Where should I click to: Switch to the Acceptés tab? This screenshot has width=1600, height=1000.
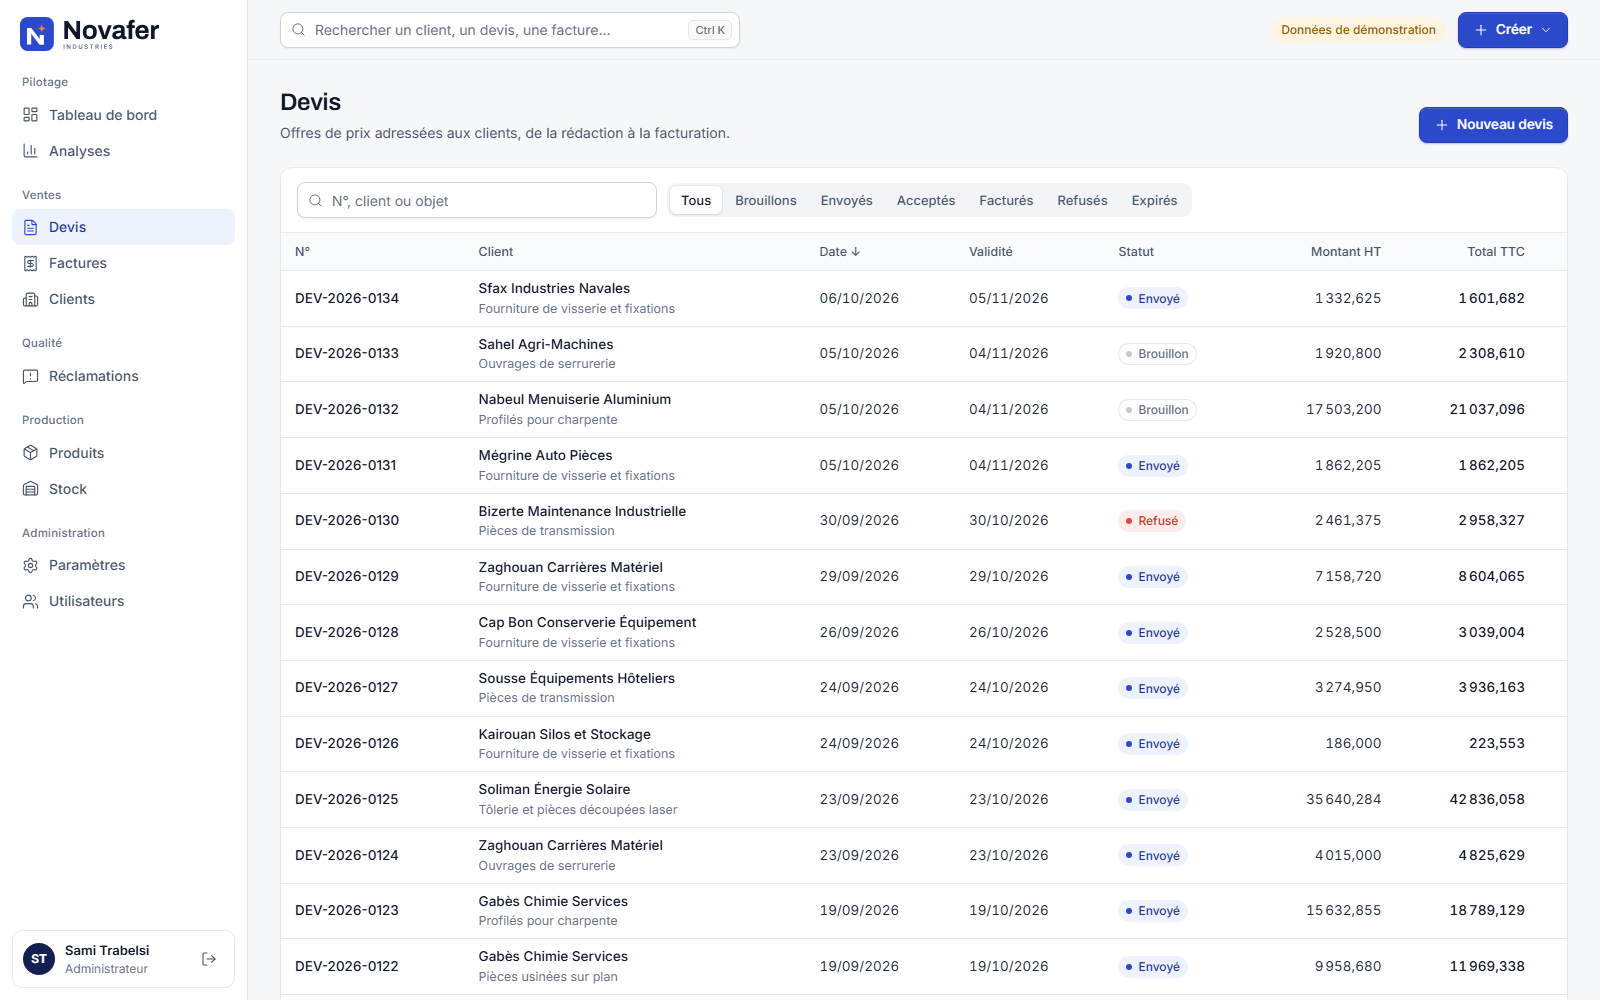(x=926, y=200)
